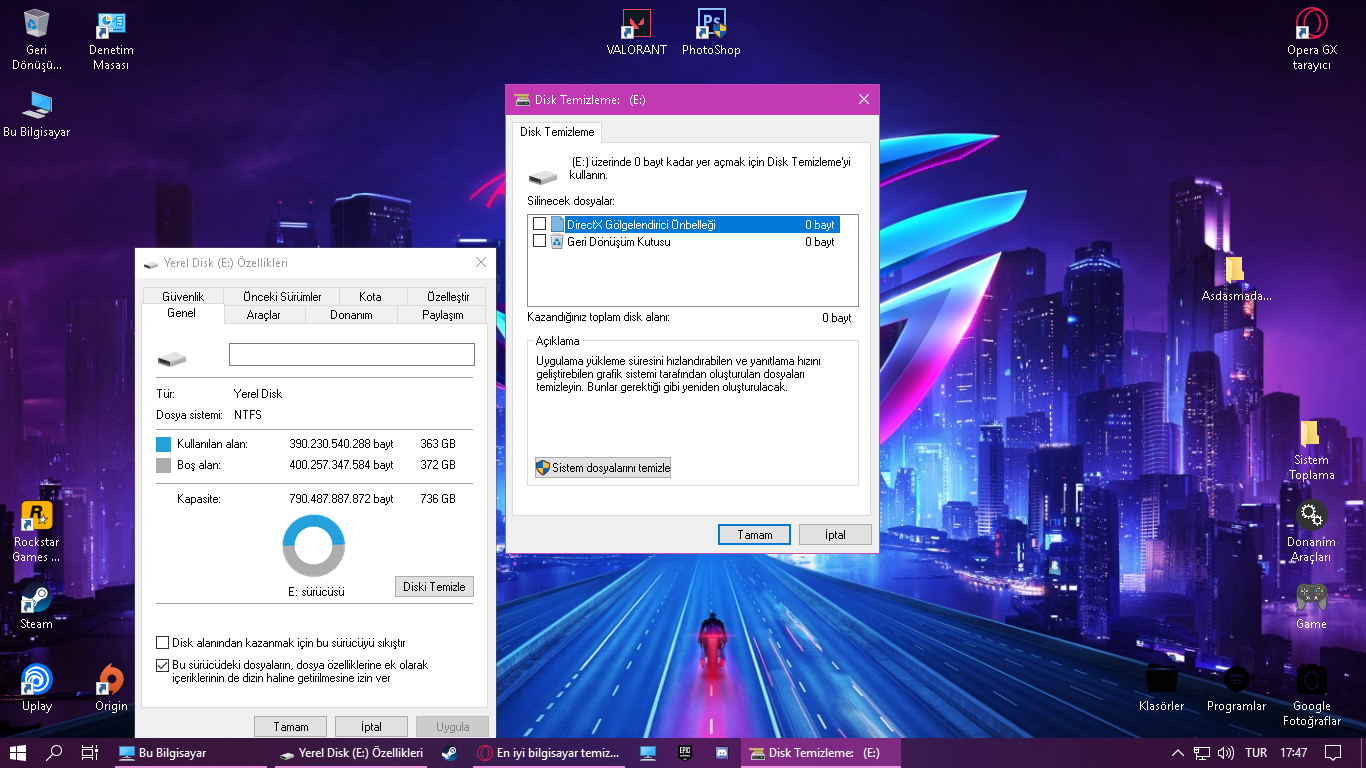
Task: Check the Geri Dönüşüm Kutusu checkbox
Action: pos(540,241)
